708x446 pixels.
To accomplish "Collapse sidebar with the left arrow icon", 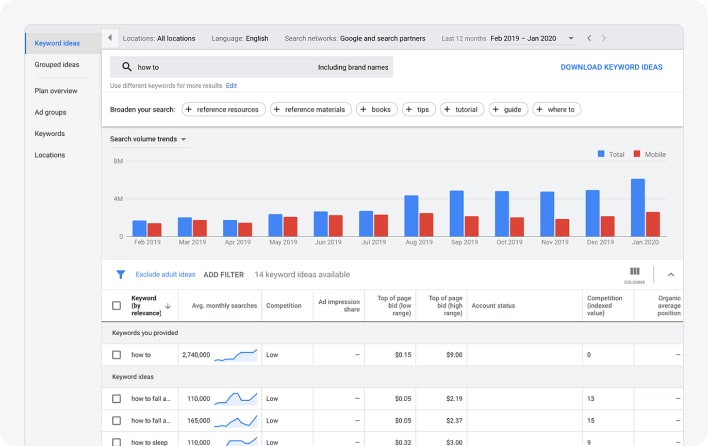I will pyautogui.click(x=110, y=38).
